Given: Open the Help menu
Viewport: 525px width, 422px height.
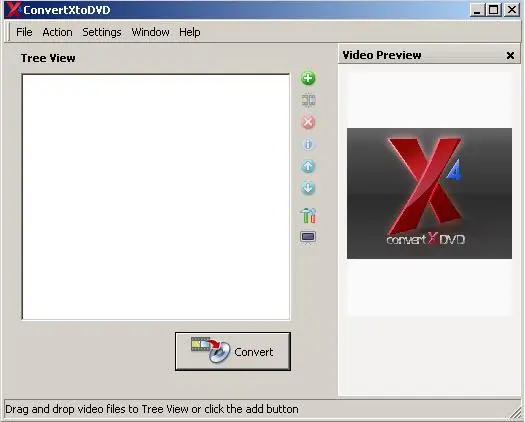Looking at the screenshot, I should [x=190, y=32].
